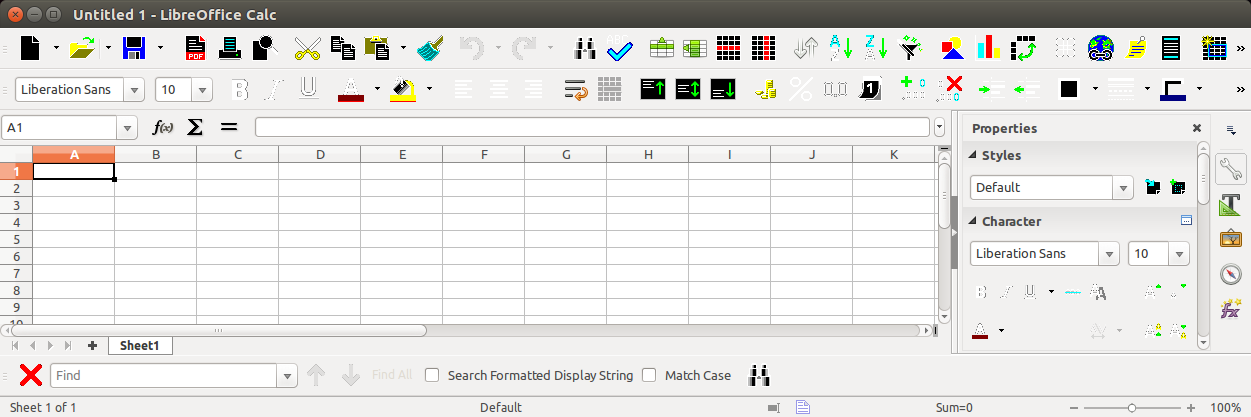The image size is (1251, 417).
Task: Open Navigator compass in sidebar
Action: click(x=1231, y=274)
